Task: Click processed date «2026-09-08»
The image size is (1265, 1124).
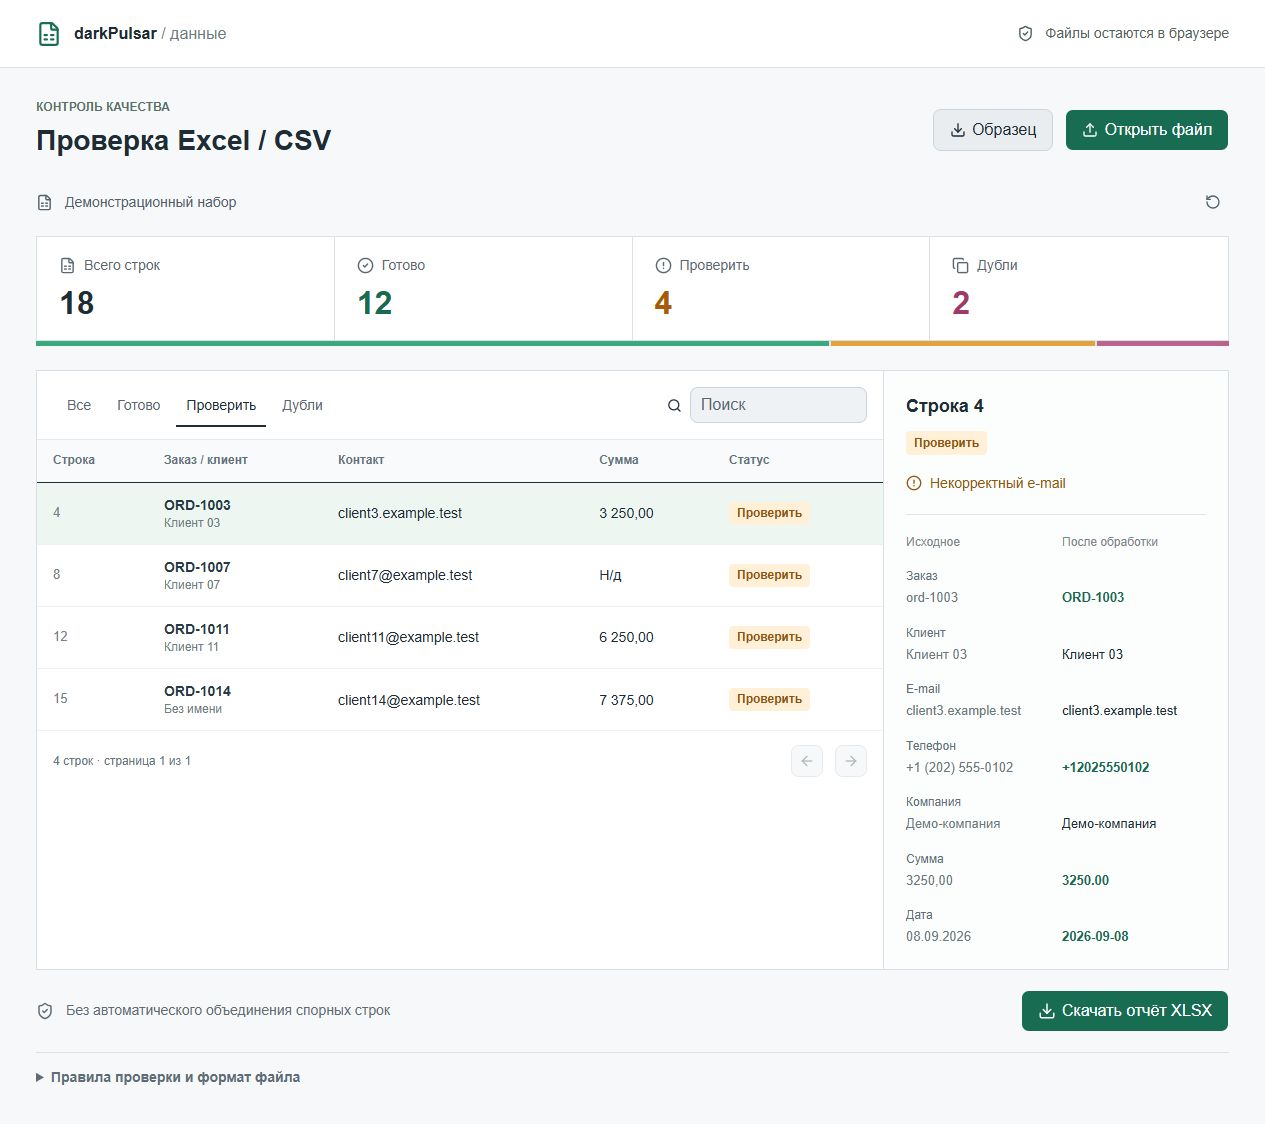Action: click(x=1095, y=937)
